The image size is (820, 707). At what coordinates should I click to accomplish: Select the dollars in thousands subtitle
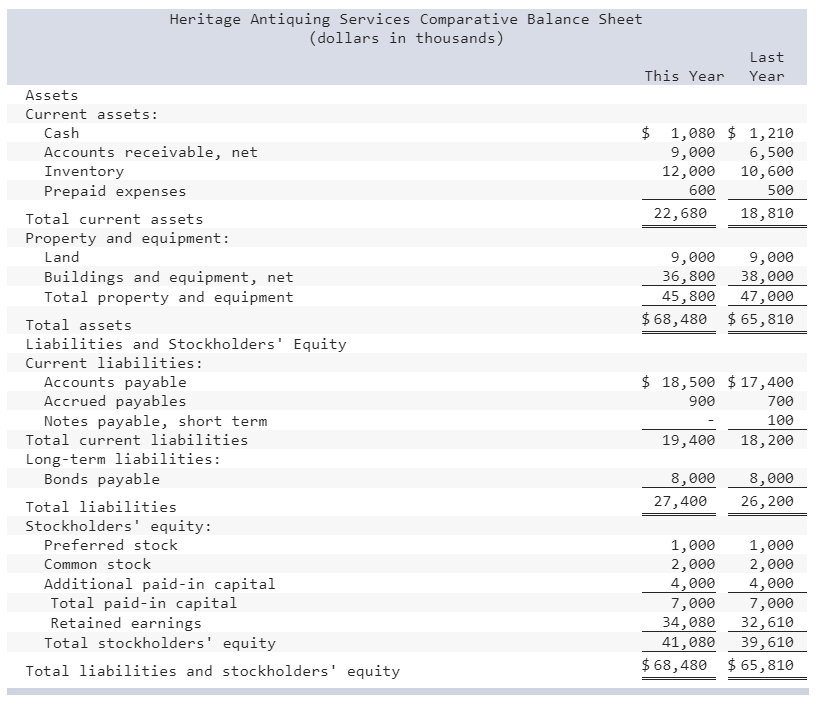coord(406,37)
